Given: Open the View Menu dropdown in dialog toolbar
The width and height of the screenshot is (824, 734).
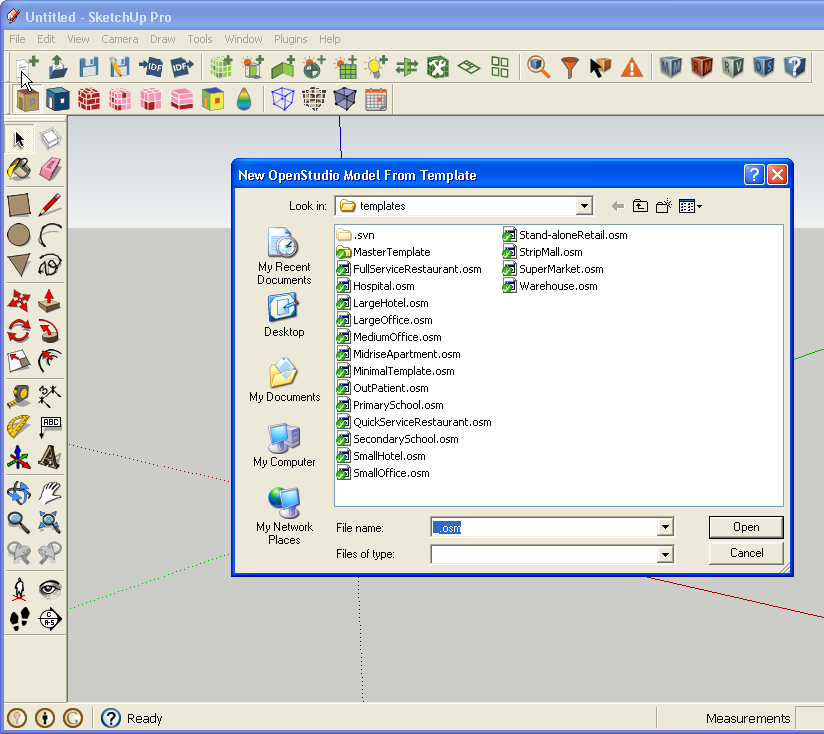Looking at the screenshot, I should pos(691,206).
